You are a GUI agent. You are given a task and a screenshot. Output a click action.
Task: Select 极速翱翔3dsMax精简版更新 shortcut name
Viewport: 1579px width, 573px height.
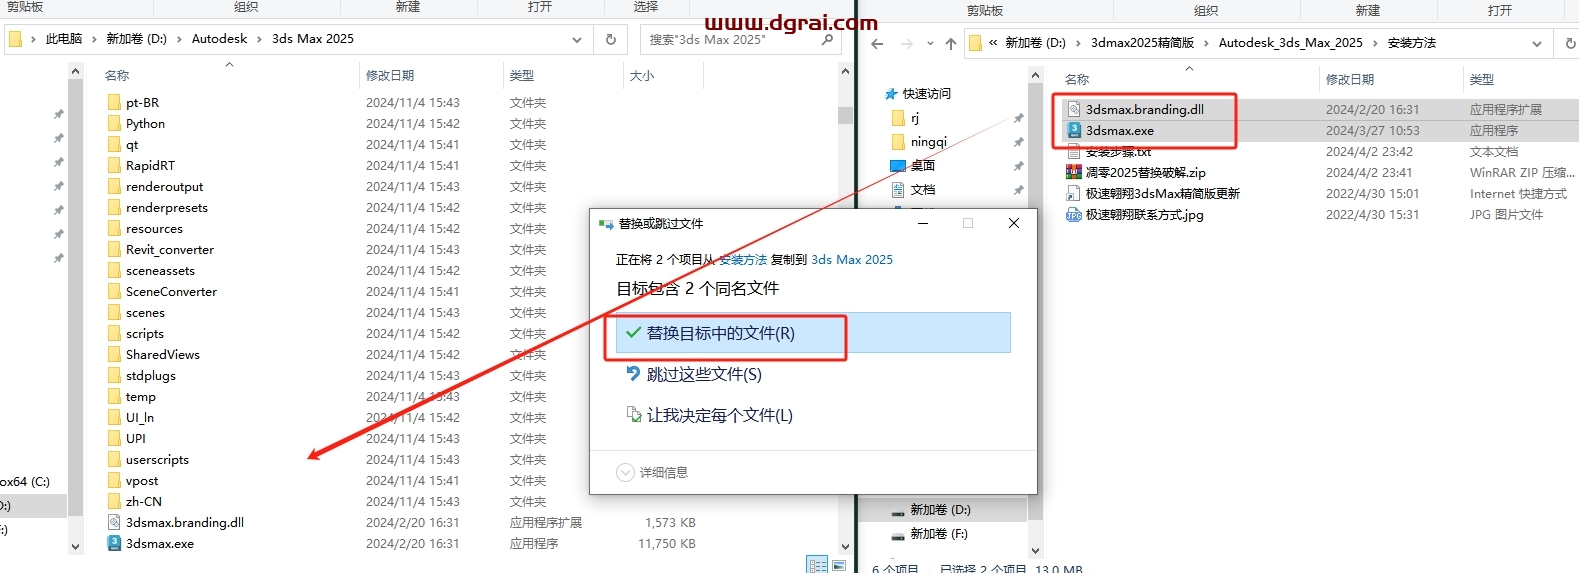coord(1163,193)
